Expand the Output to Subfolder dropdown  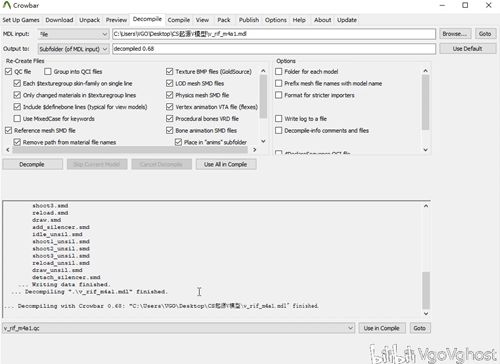73,49
